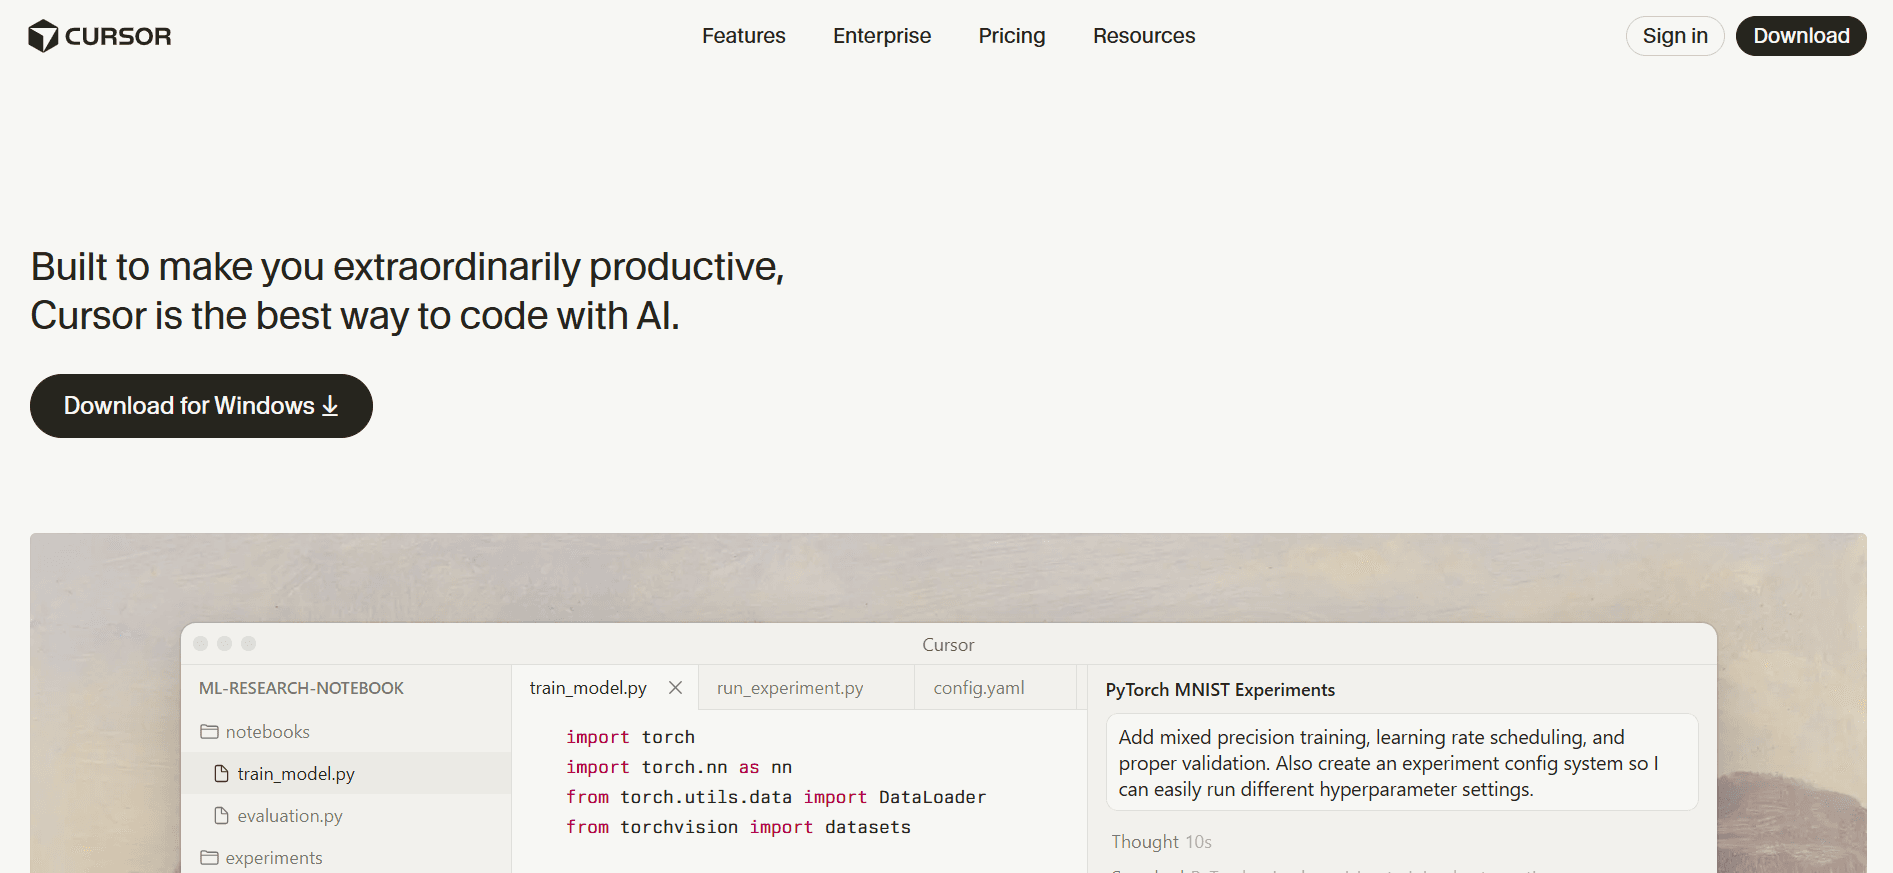Open the Resources menu

(1144, 36)
